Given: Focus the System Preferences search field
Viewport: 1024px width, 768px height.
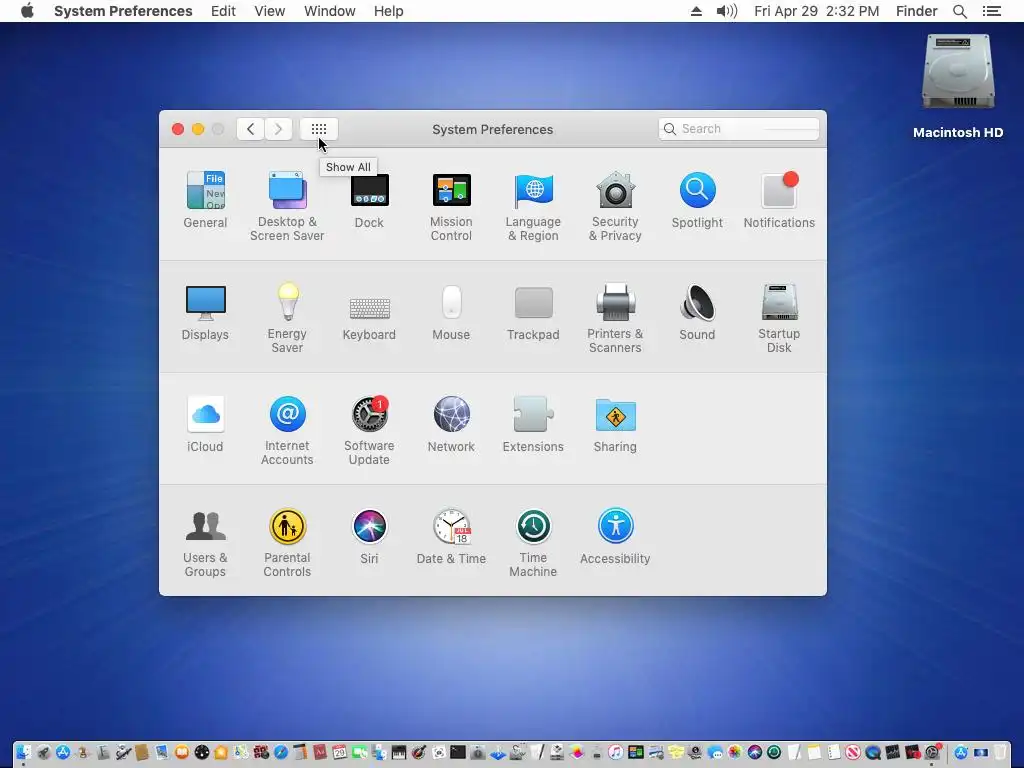Looking at the screenshot, I should pos(739,129).
